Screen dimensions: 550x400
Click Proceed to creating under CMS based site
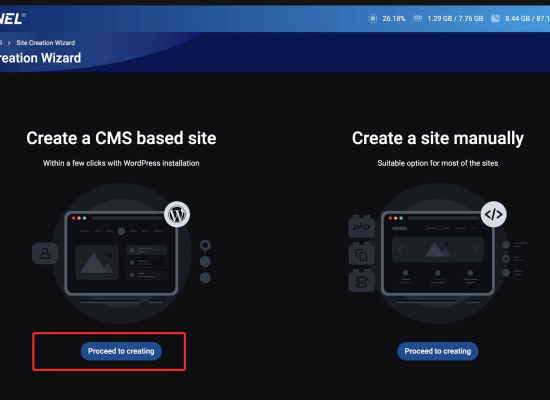pos(121,351)
